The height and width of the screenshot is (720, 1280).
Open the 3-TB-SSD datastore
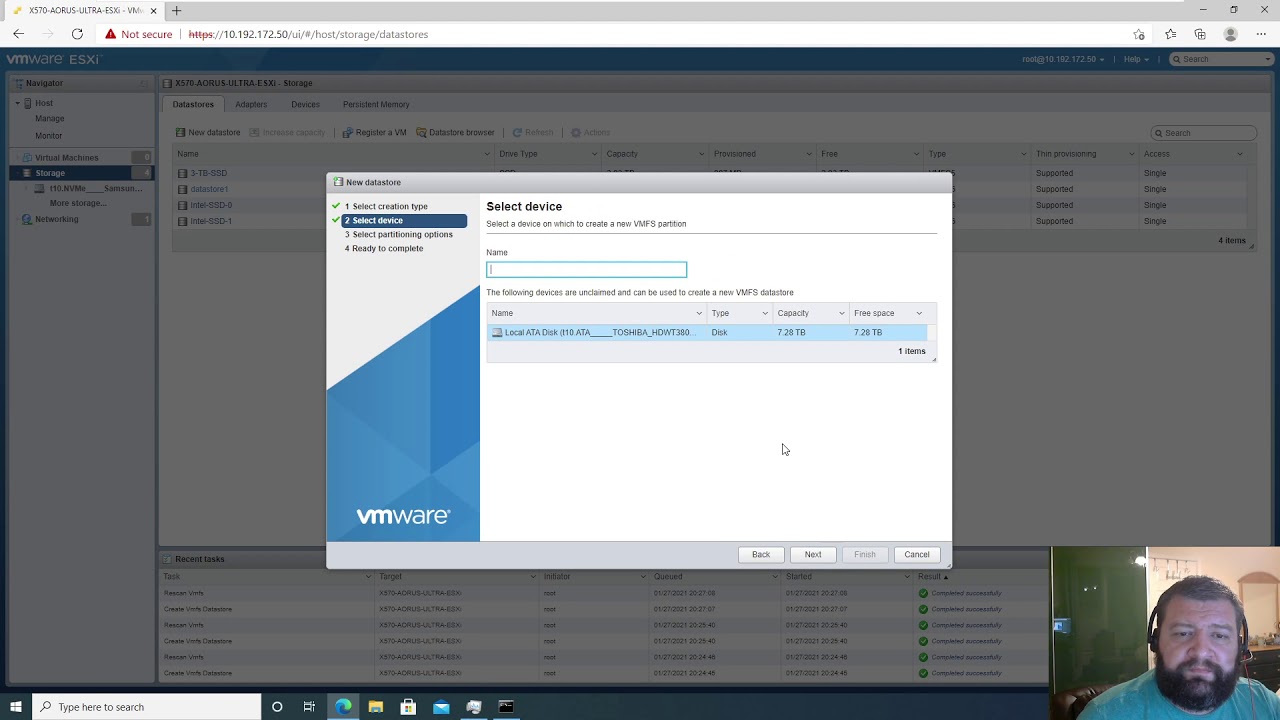click(x=209, y=173)
